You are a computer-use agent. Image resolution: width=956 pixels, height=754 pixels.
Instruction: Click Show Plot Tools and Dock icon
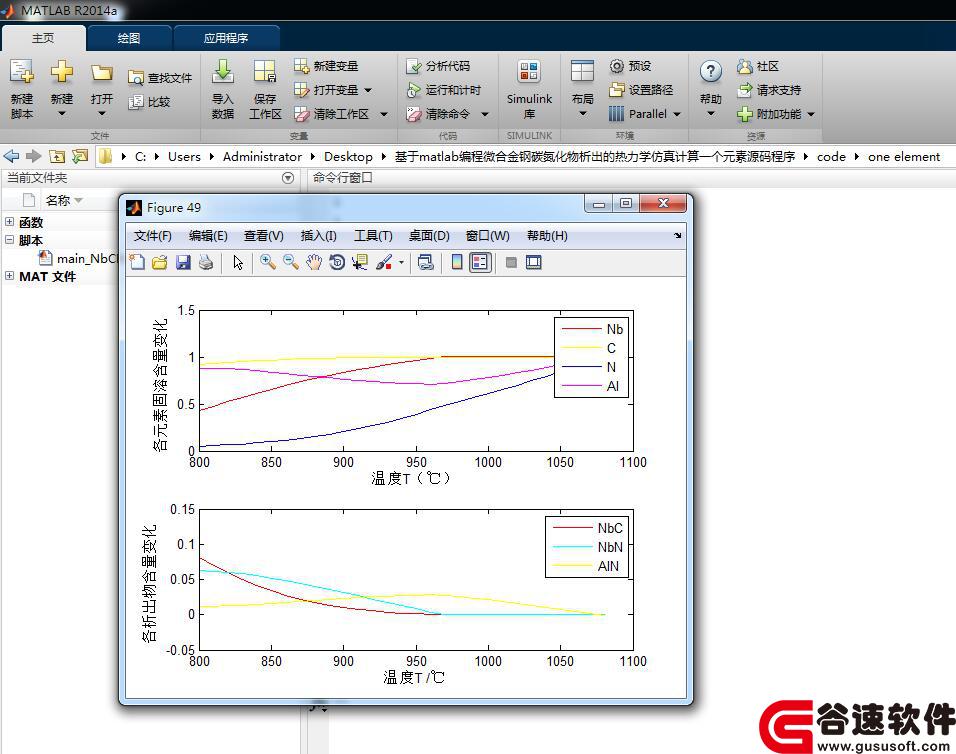coord(533,263)
